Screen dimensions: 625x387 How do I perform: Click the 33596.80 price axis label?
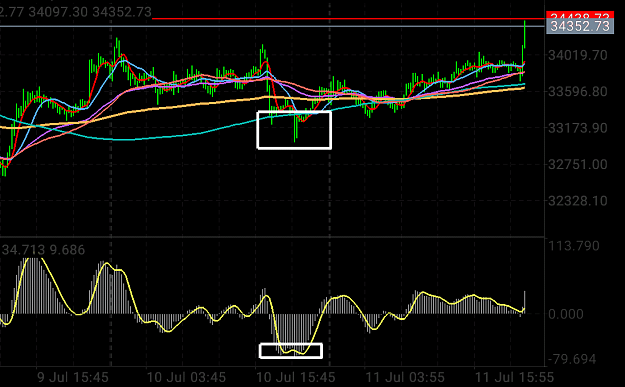tap(578, 92)
